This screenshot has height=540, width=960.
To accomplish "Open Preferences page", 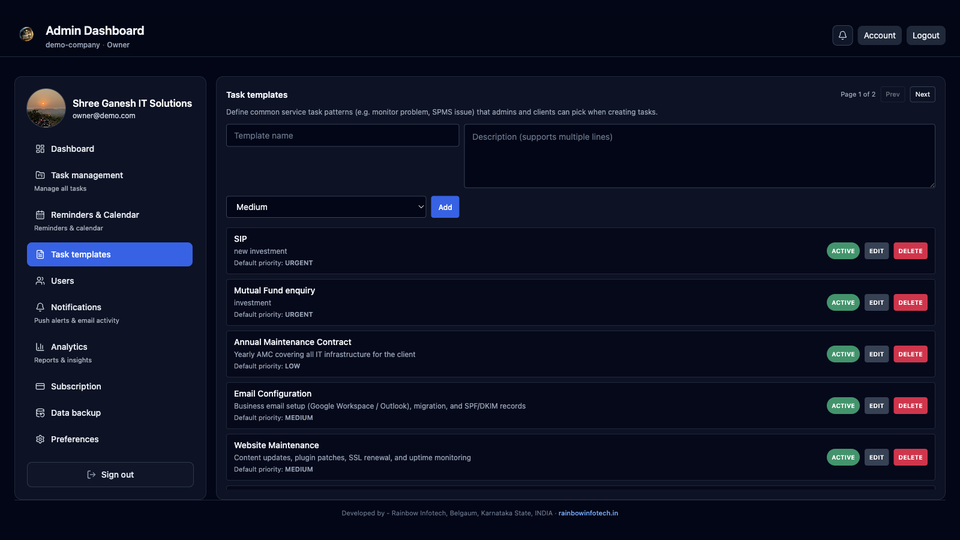I will click(x=110, y=439).
